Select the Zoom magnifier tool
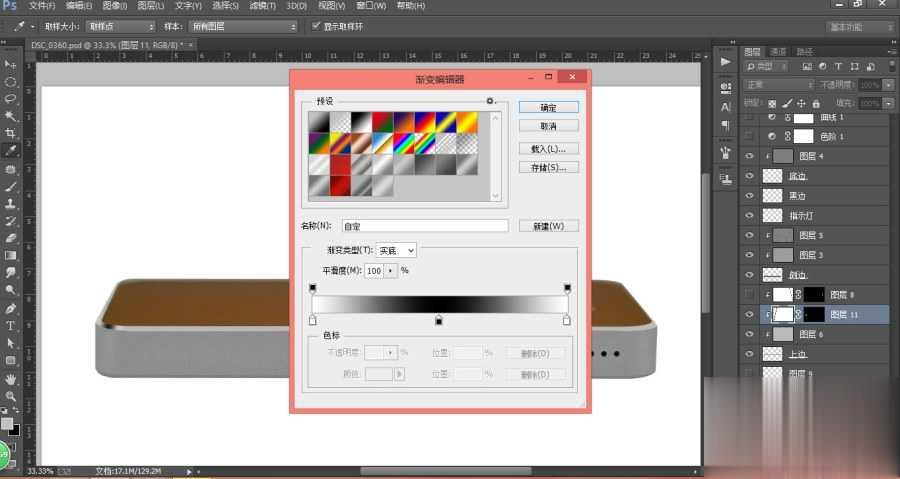 (11, 396)
